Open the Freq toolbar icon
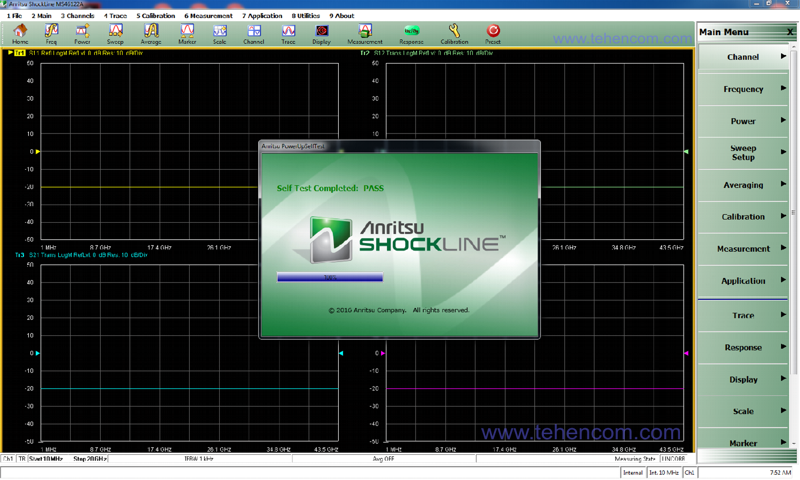Screen dimensions: 800x480 (51, 34)
